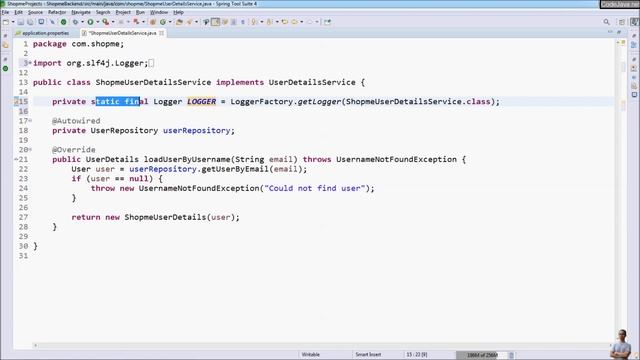Viewport: 640px width, 360px height.
Task: Click the ShopmeUserDetails constructor call on line 27
Action: click(x=165, y=217)
